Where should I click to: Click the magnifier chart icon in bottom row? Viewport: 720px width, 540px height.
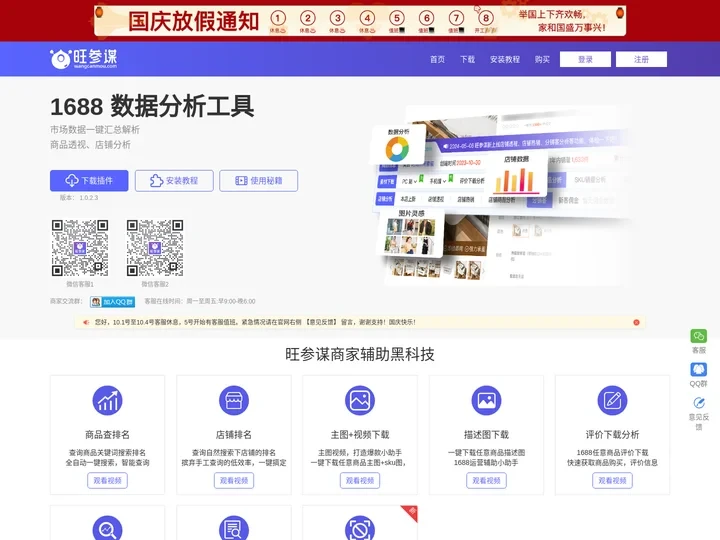107,529
